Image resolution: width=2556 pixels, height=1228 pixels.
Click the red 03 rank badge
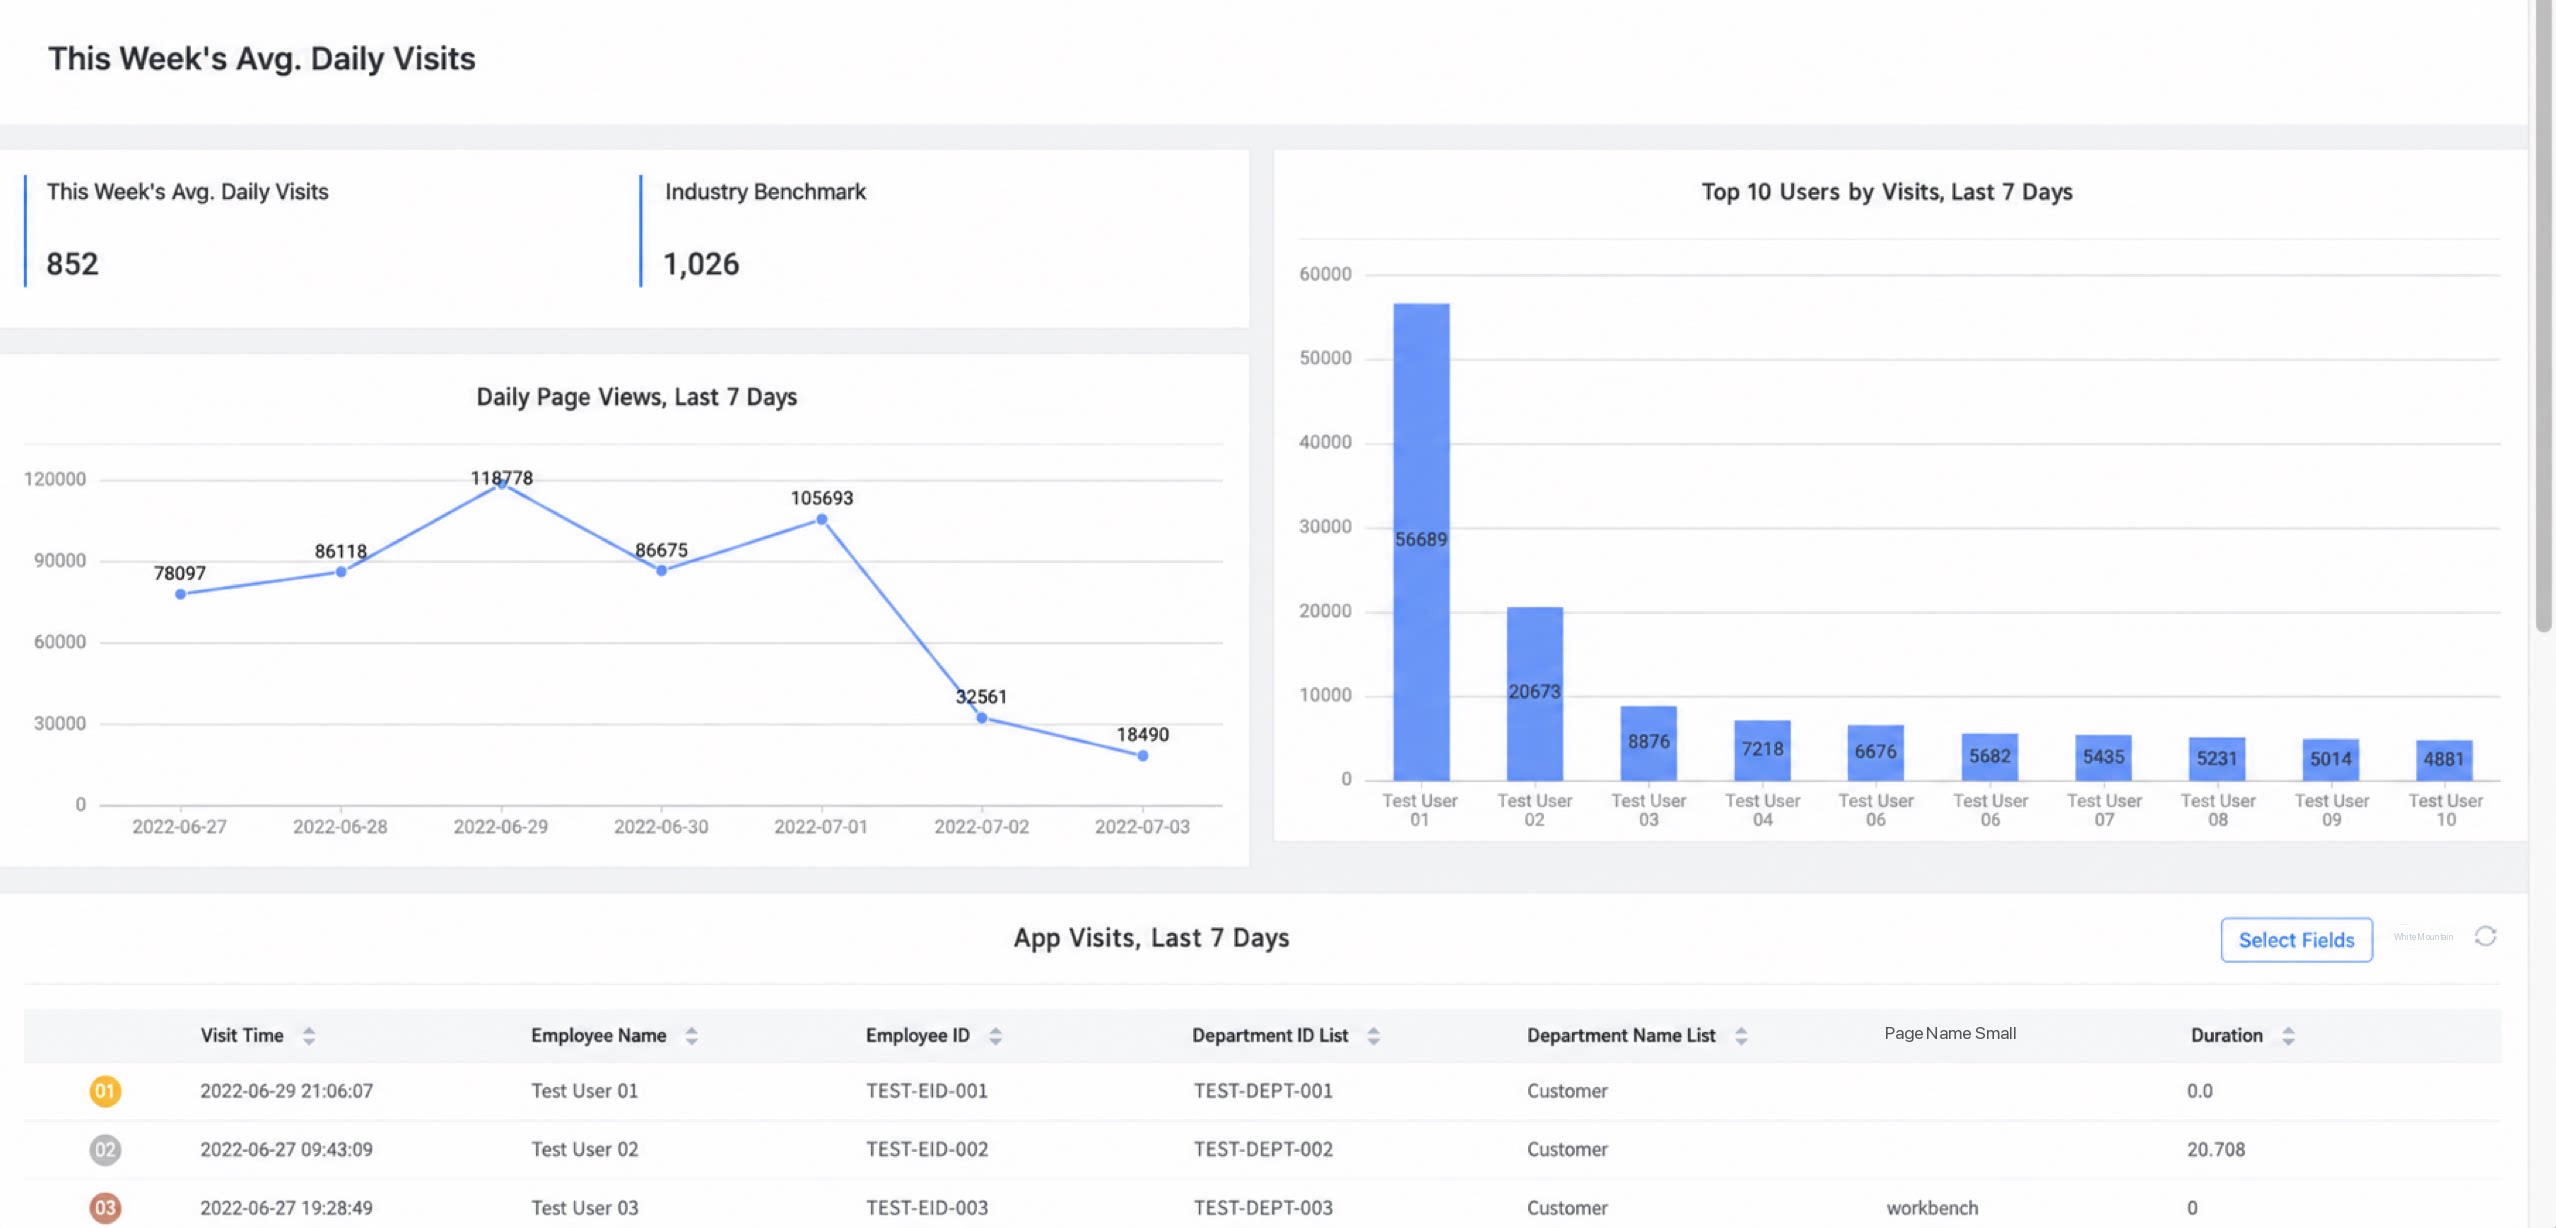click(x=105, y=1208)
